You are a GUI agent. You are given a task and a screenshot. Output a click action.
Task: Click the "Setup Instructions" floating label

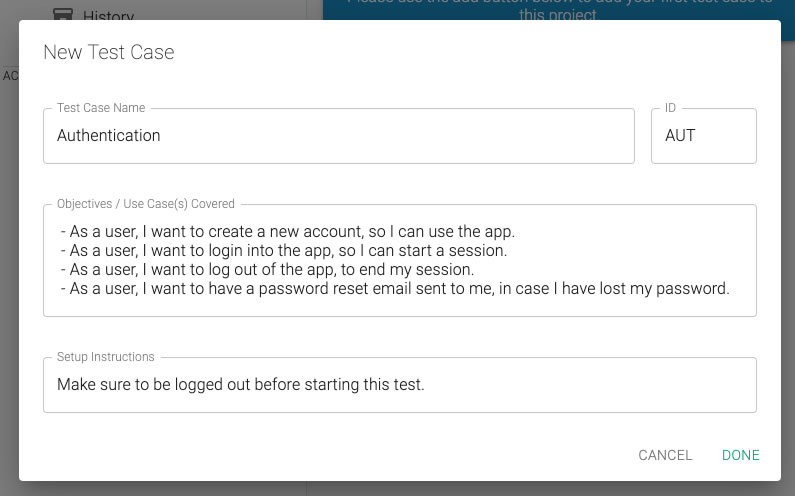[105, 357]
